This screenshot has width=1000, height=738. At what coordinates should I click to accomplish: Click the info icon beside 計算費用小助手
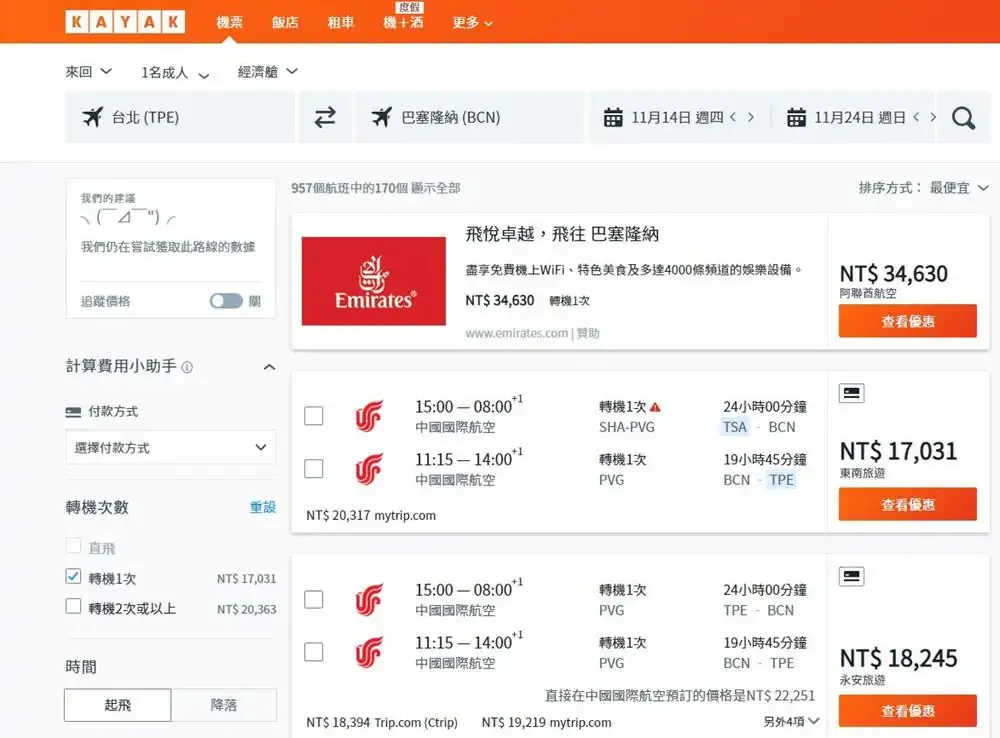pyautogui.click(x=188, y=367)
